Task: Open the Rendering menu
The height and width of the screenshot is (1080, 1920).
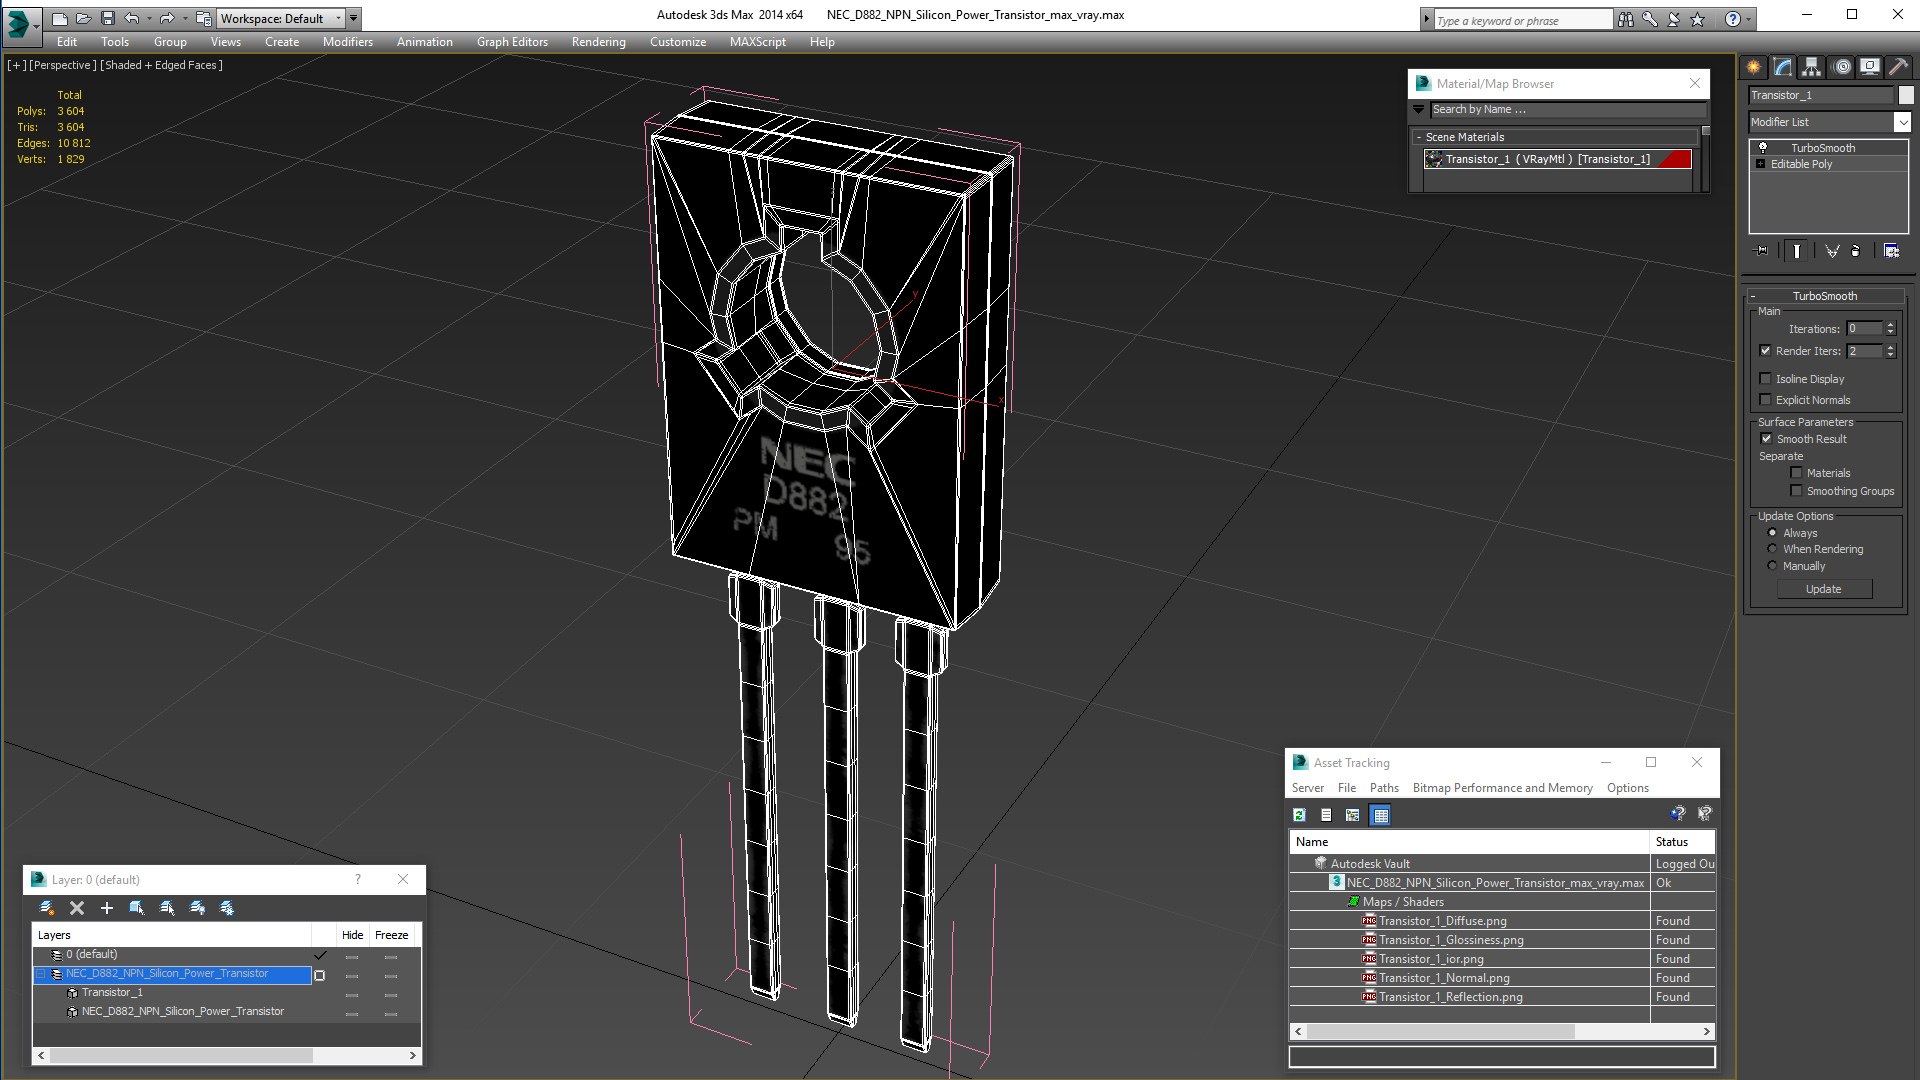Action: coord(598,42)
